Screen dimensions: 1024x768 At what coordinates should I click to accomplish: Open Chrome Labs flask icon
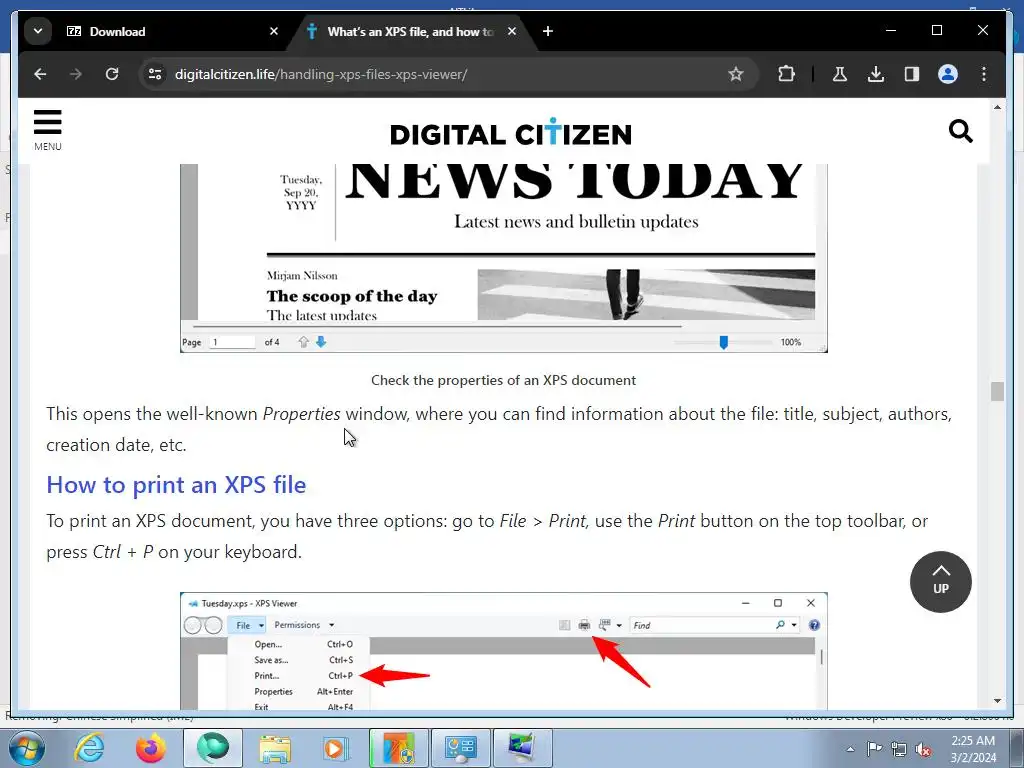(840, 74)
